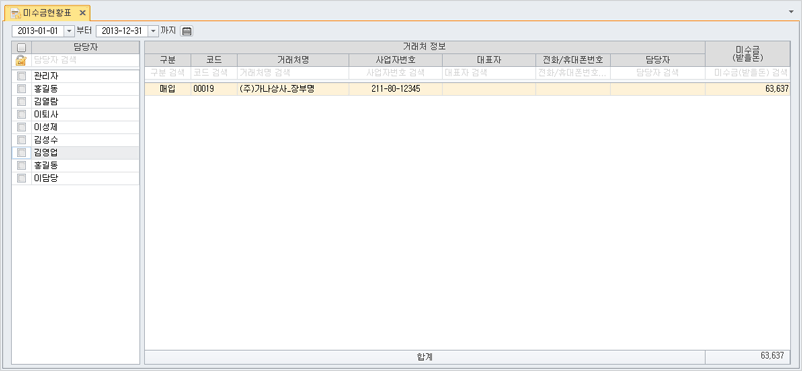Click the 사업자번호 검색 filter field

[396, 73]
